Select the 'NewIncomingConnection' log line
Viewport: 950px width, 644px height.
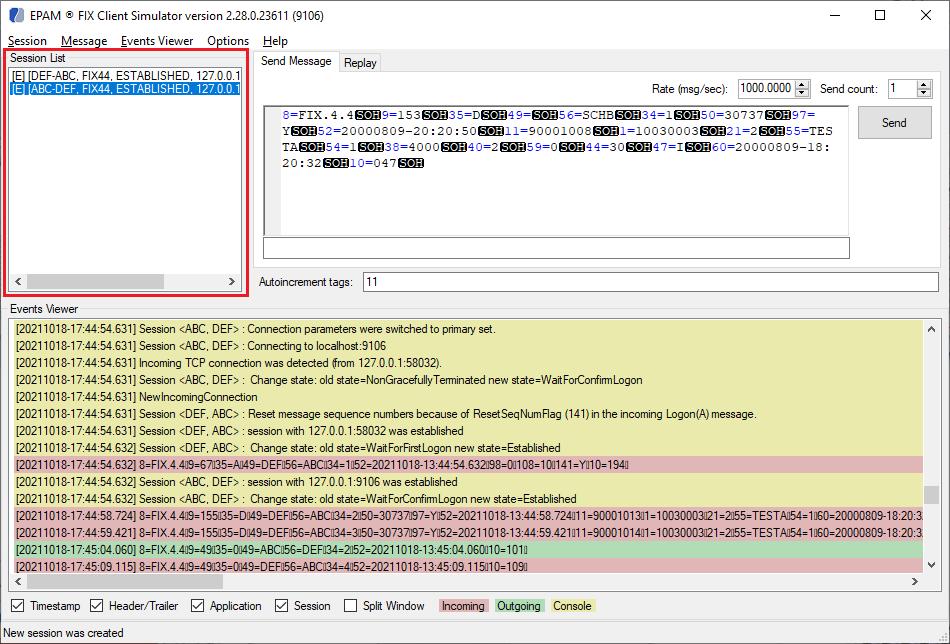(x=468, y=397)
